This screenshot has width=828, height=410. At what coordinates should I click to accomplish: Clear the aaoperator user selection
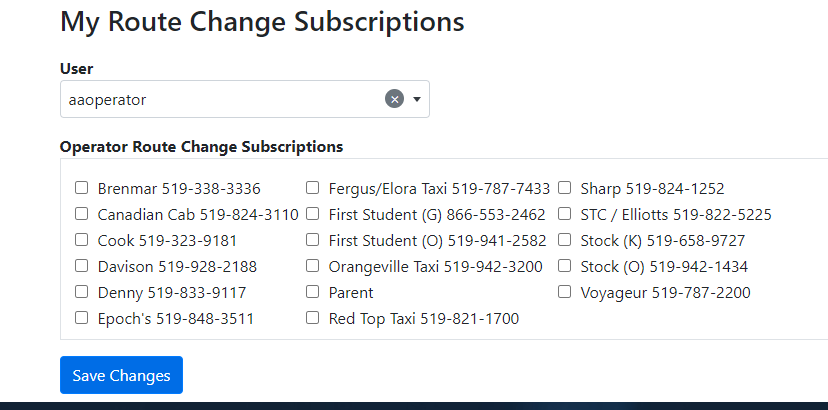point(394,99)
